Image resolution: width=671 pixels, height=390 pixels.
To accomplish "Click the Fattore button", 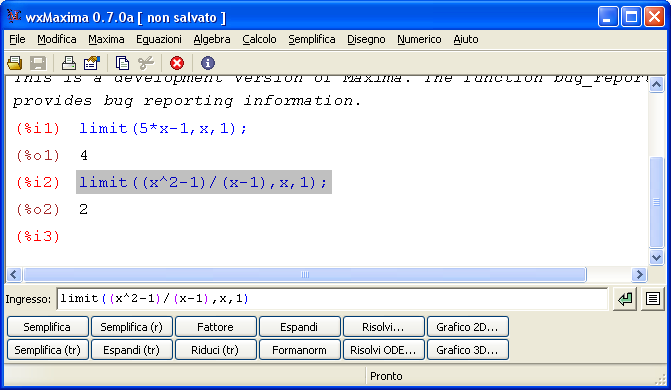I will coord(215,327).
